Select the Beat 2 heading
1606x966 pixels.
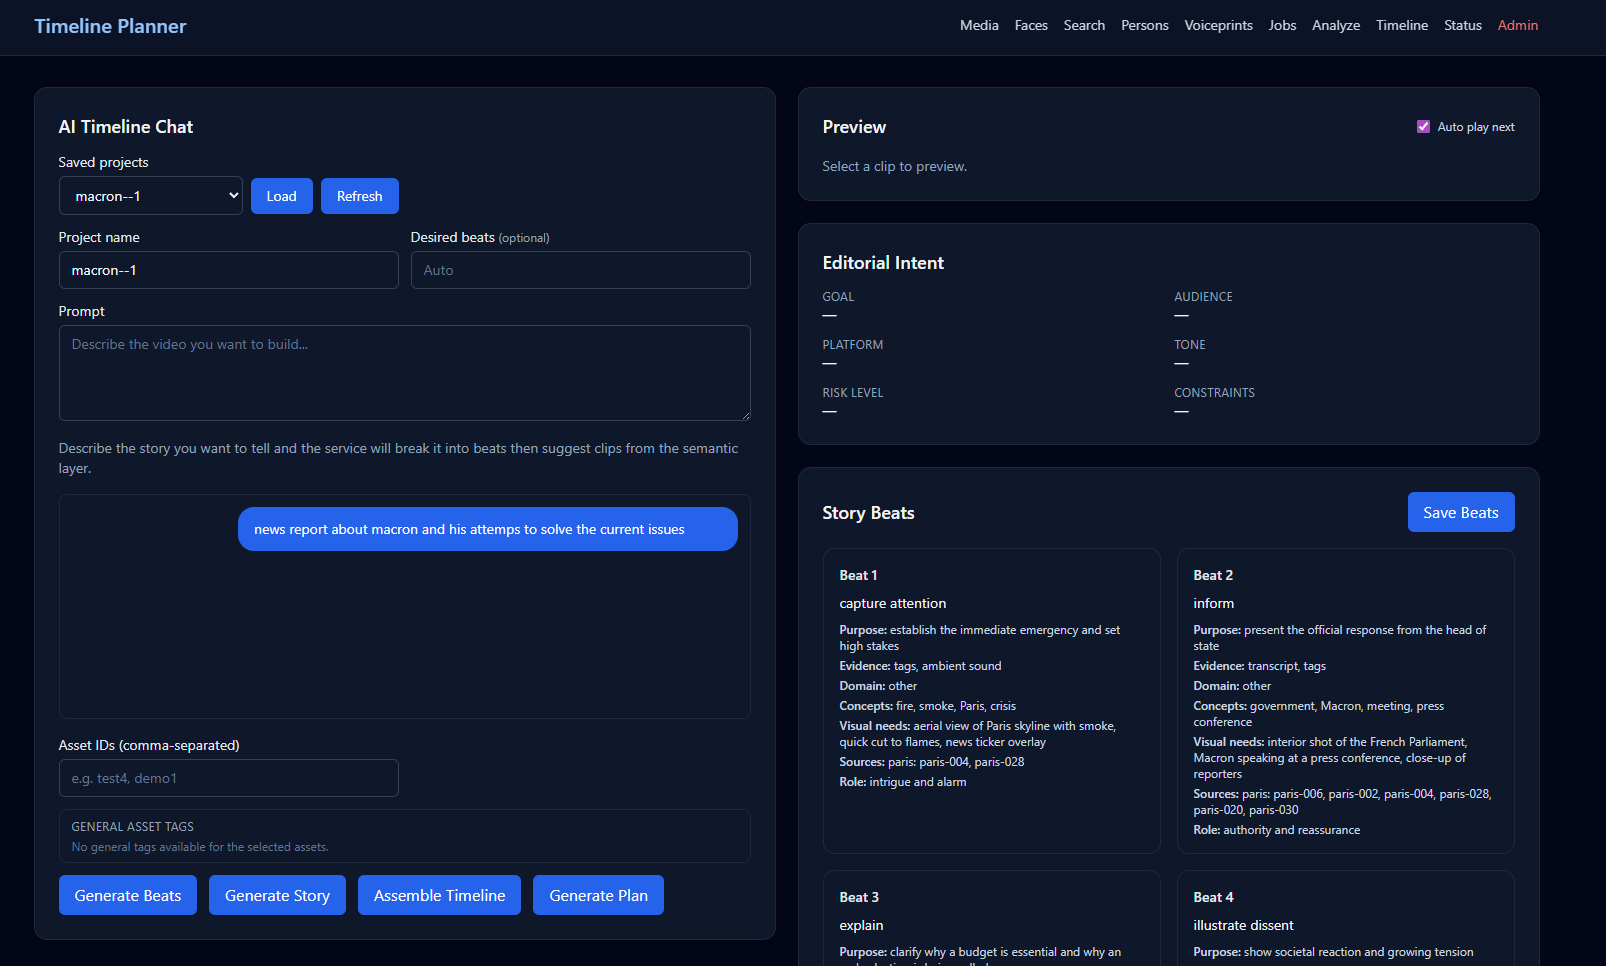pos(1213,575)
